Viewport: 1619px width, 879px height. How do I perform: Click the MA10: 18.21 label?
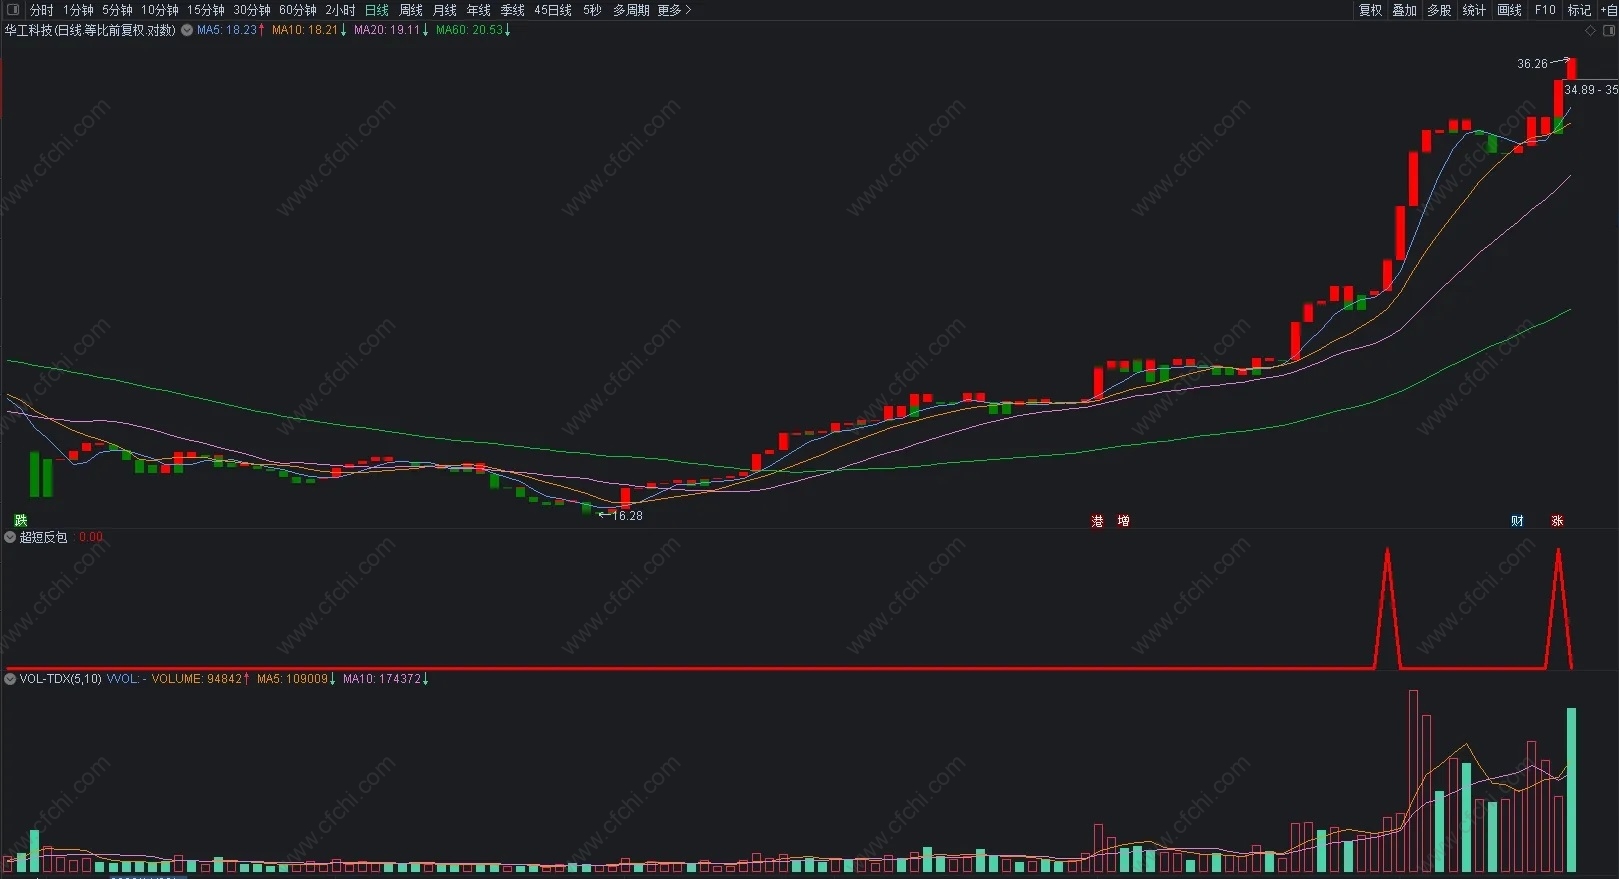309,30
